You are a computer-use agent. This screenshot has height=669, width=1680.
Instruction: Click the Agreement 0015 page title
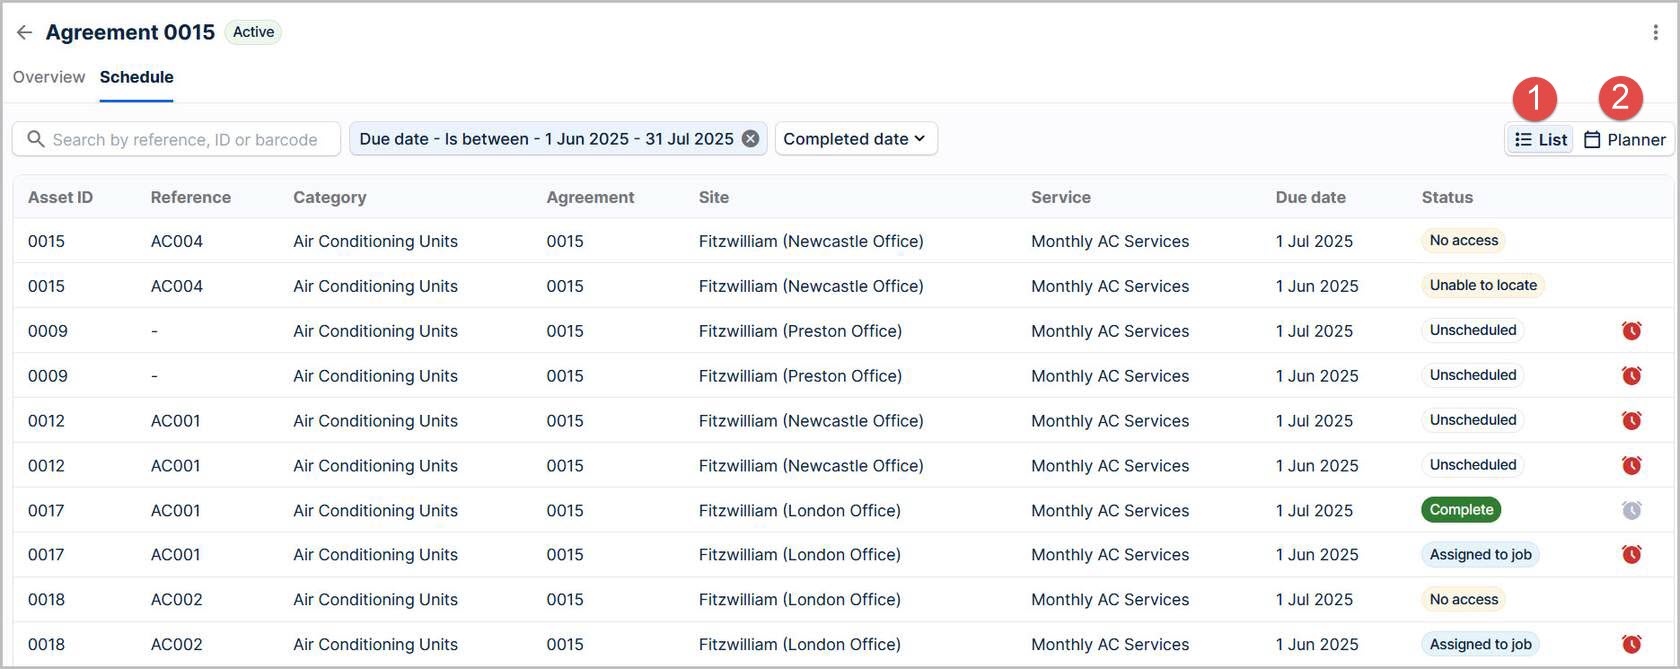[x=130, y=32]
